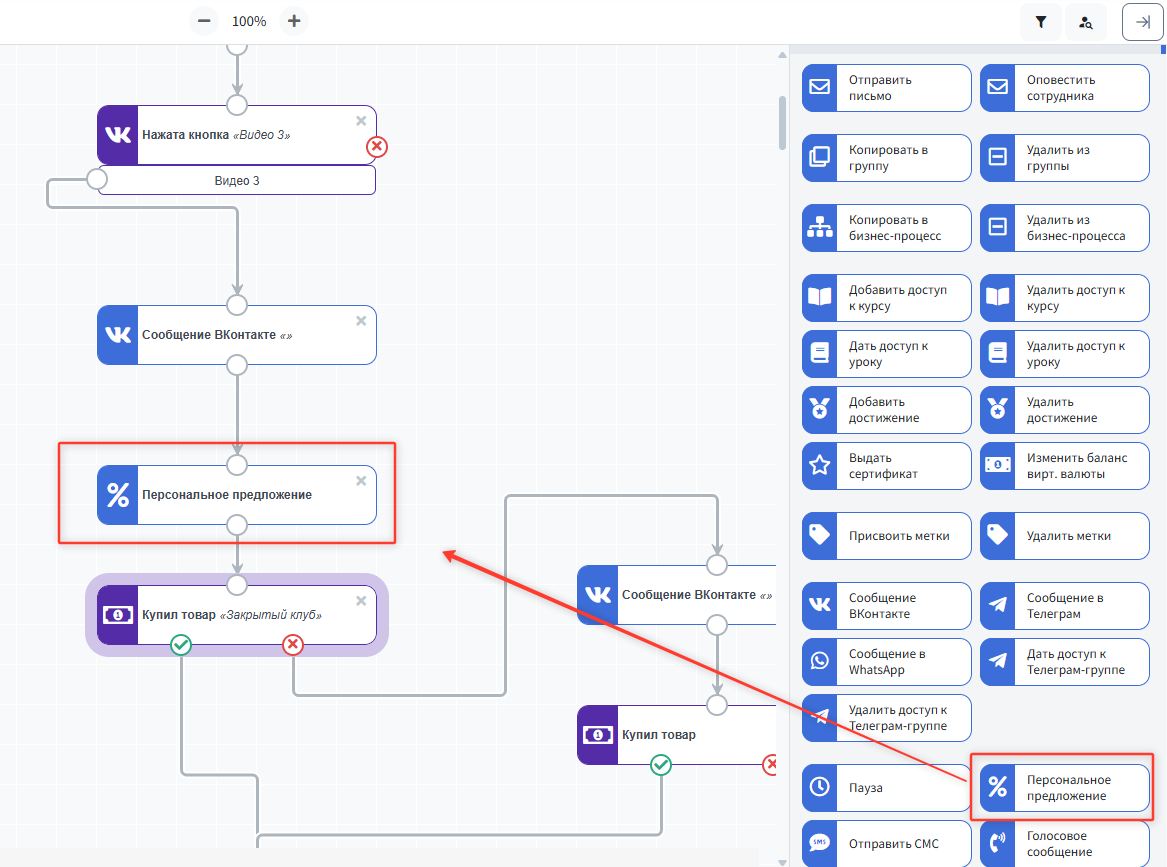Click the Отправить письмо action button
Image resolution: width=1167 pixels, height=867 pixels.
pos(886,88)
